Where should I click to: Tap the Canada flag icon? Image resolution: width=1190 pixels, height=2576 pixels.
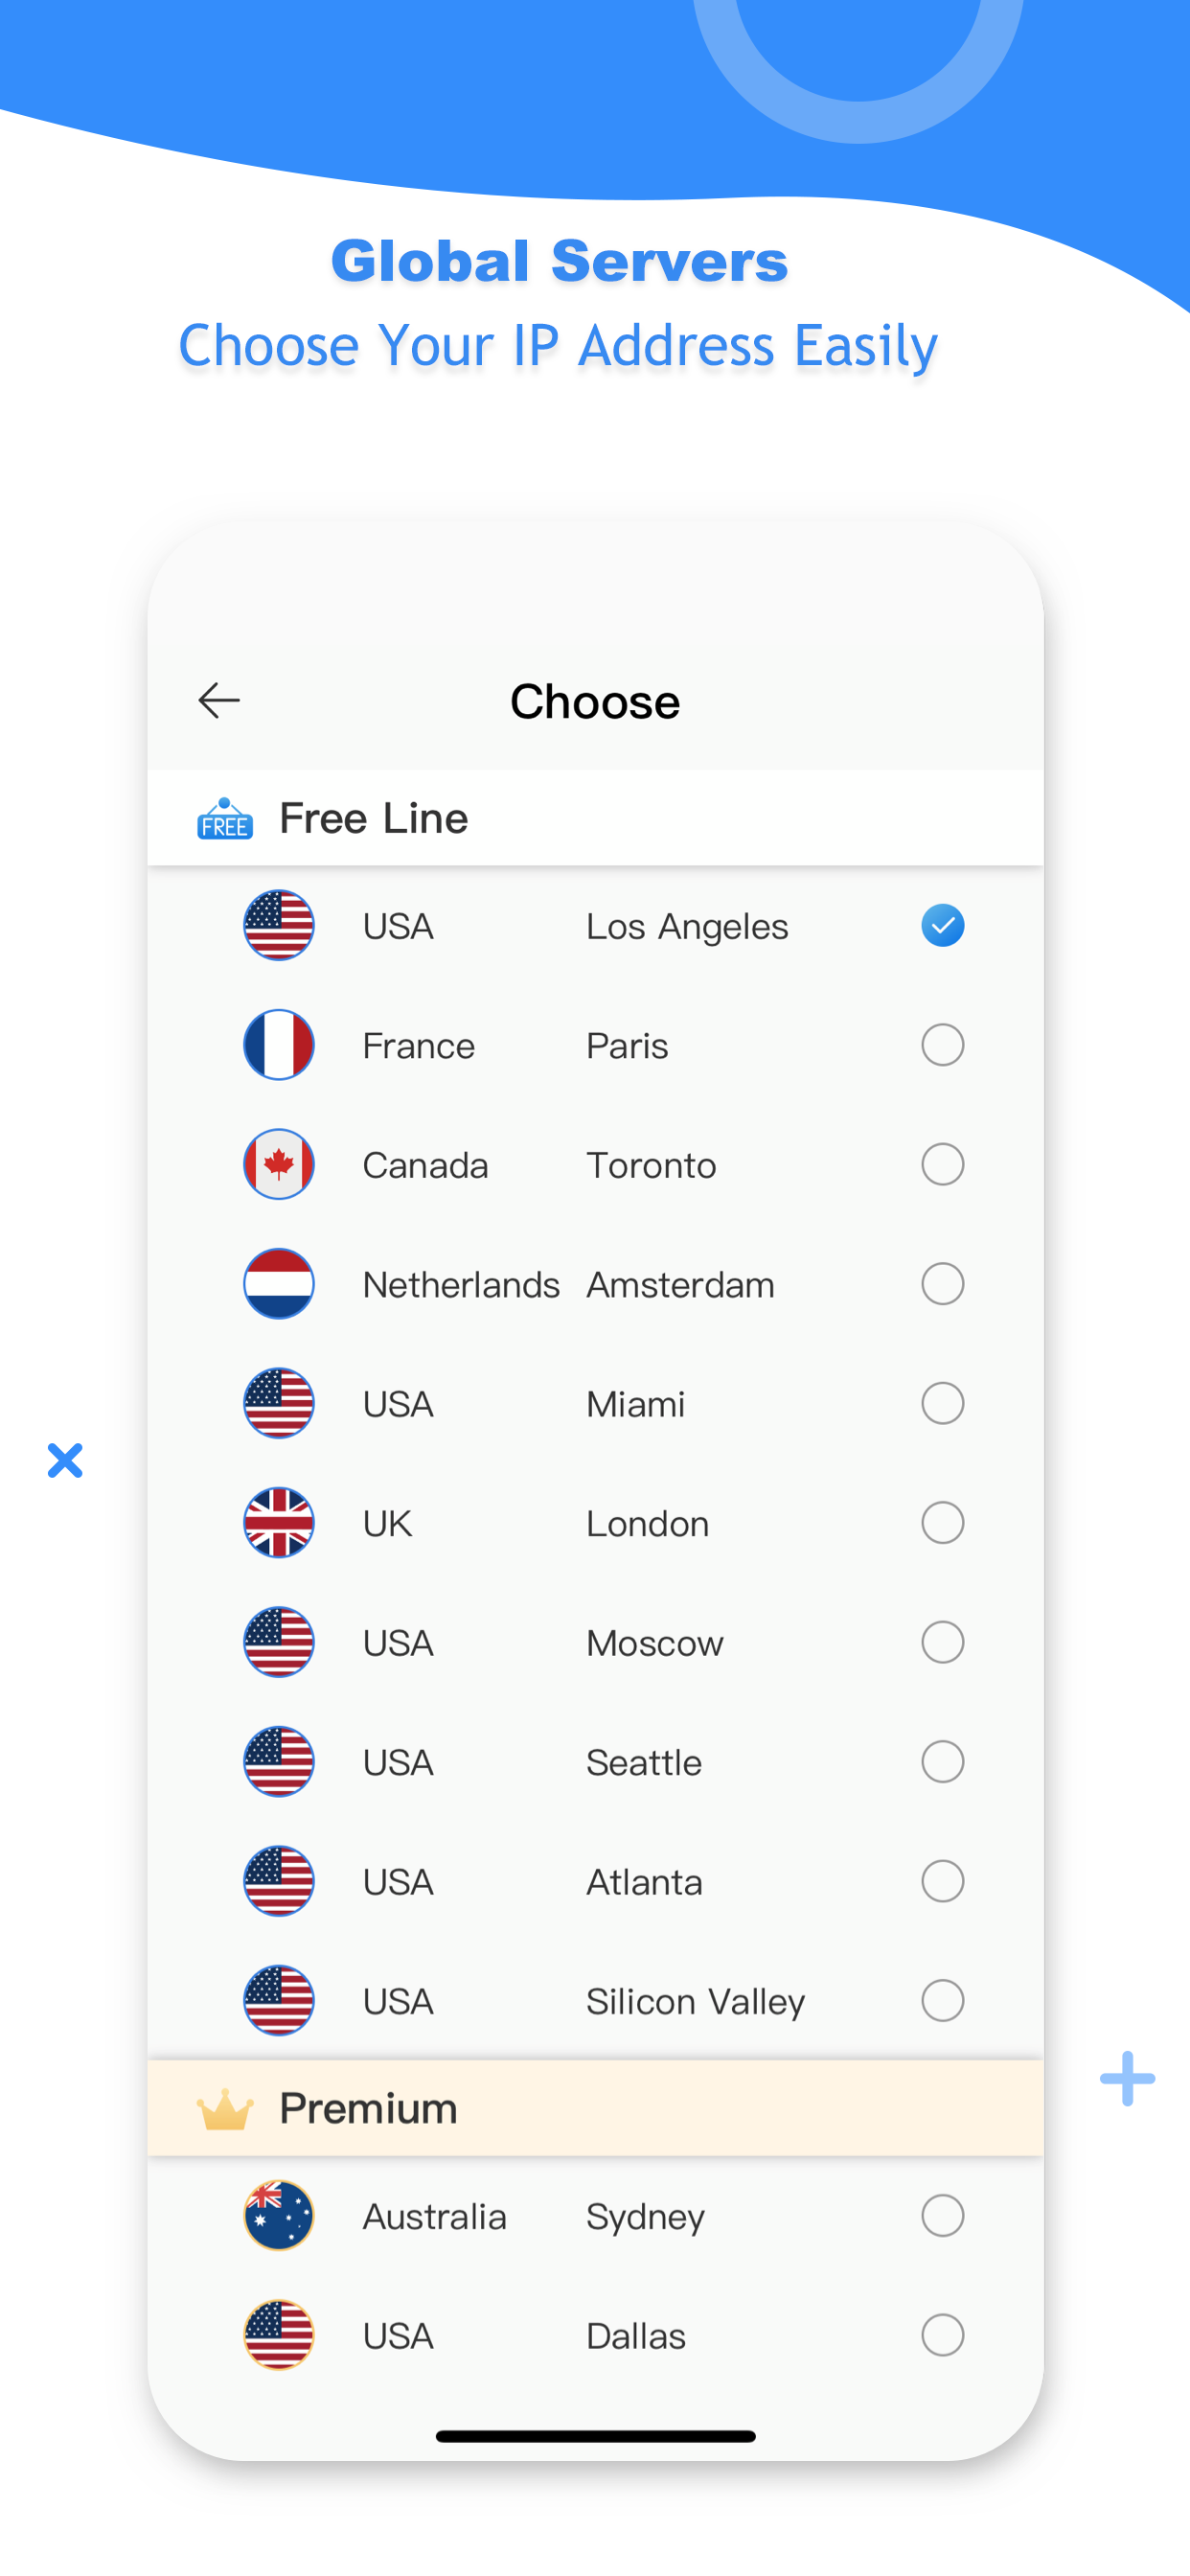coord(279,1164)
